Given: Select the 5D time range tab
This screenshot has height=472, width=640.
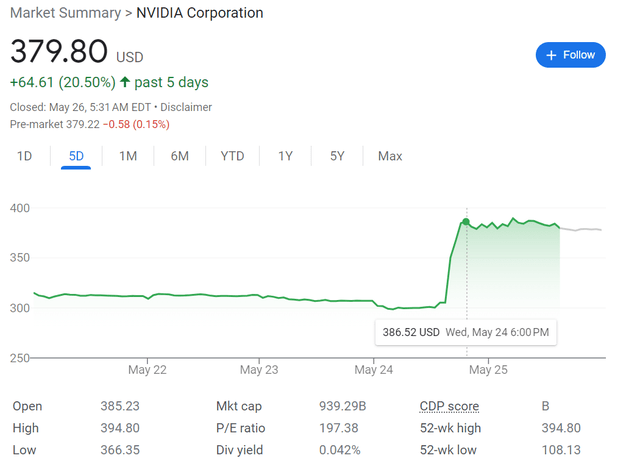Looking at the screenshot, I should 76,156.
